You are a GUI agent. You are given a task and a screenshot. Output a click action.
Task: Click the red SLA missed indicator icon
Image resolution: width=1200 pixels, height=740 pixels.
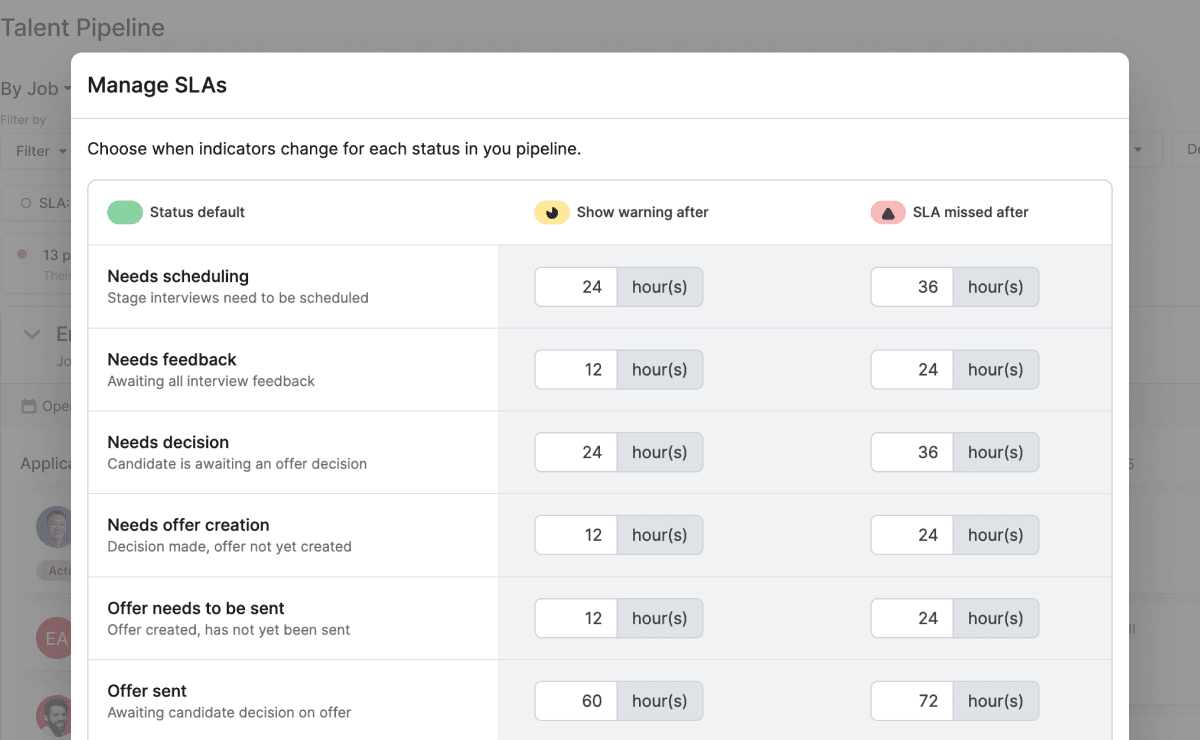point(888,212)
